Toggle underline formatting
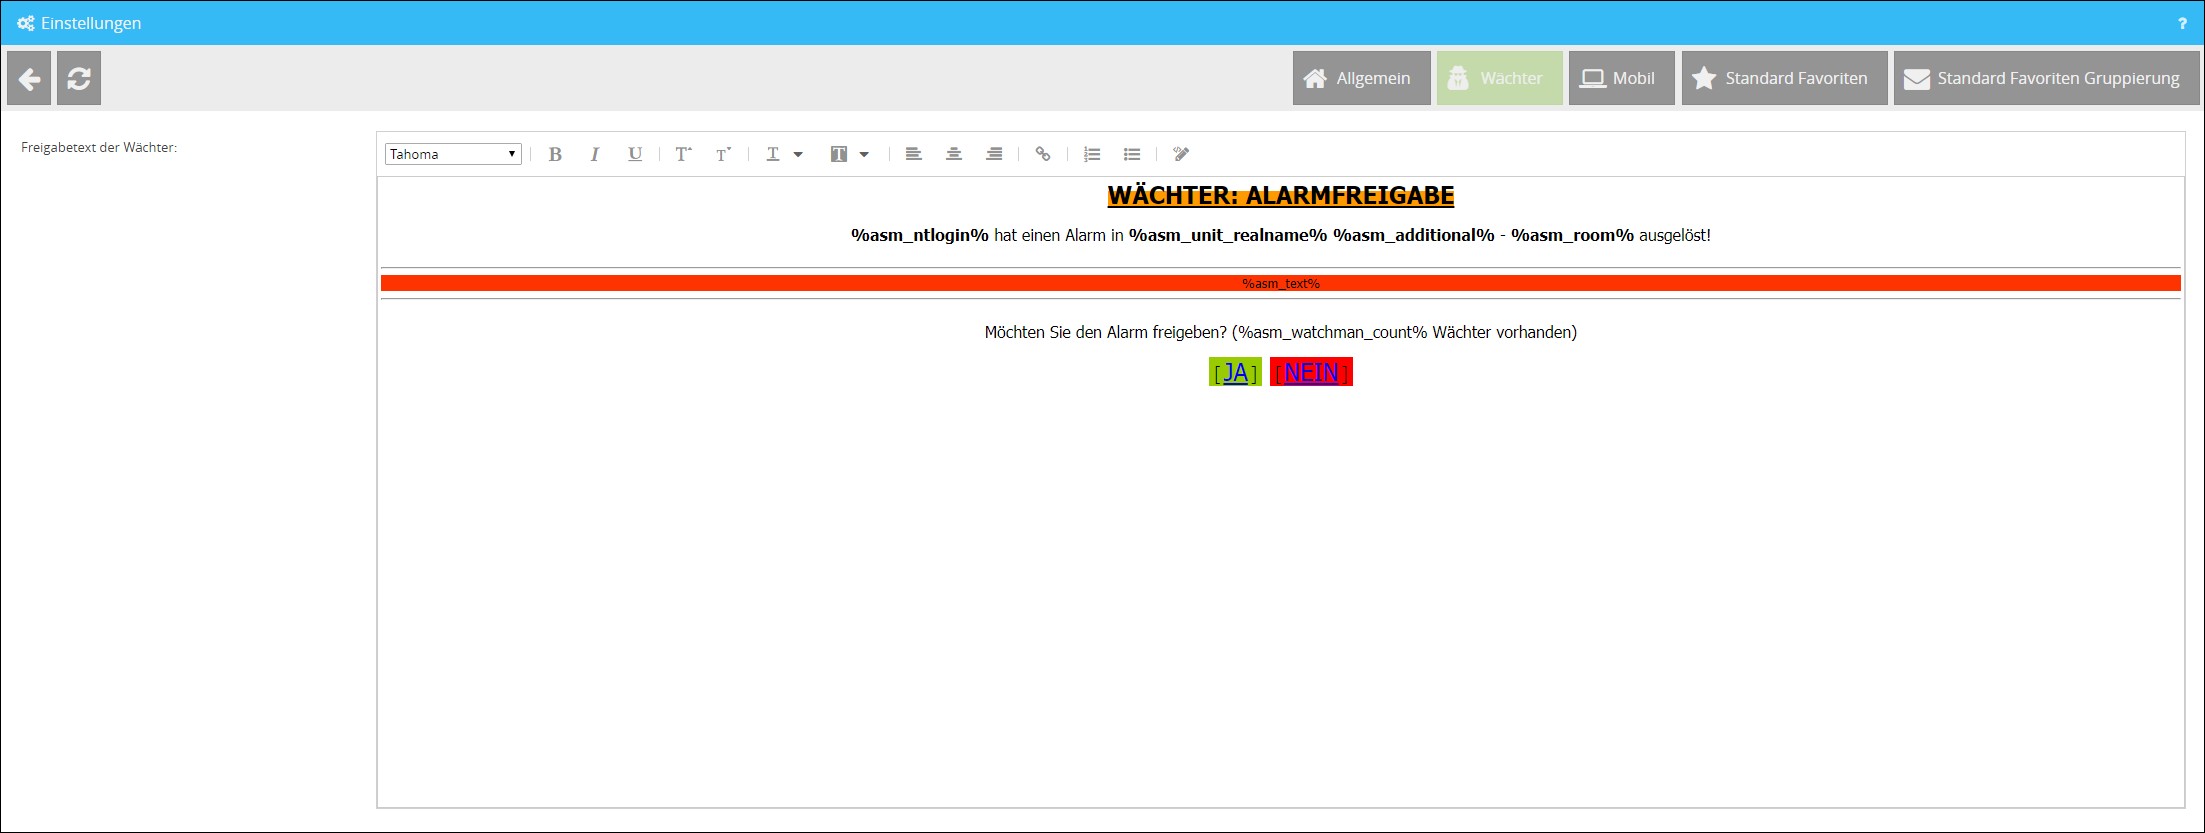The image size is (2205, 833). point(635,154)
